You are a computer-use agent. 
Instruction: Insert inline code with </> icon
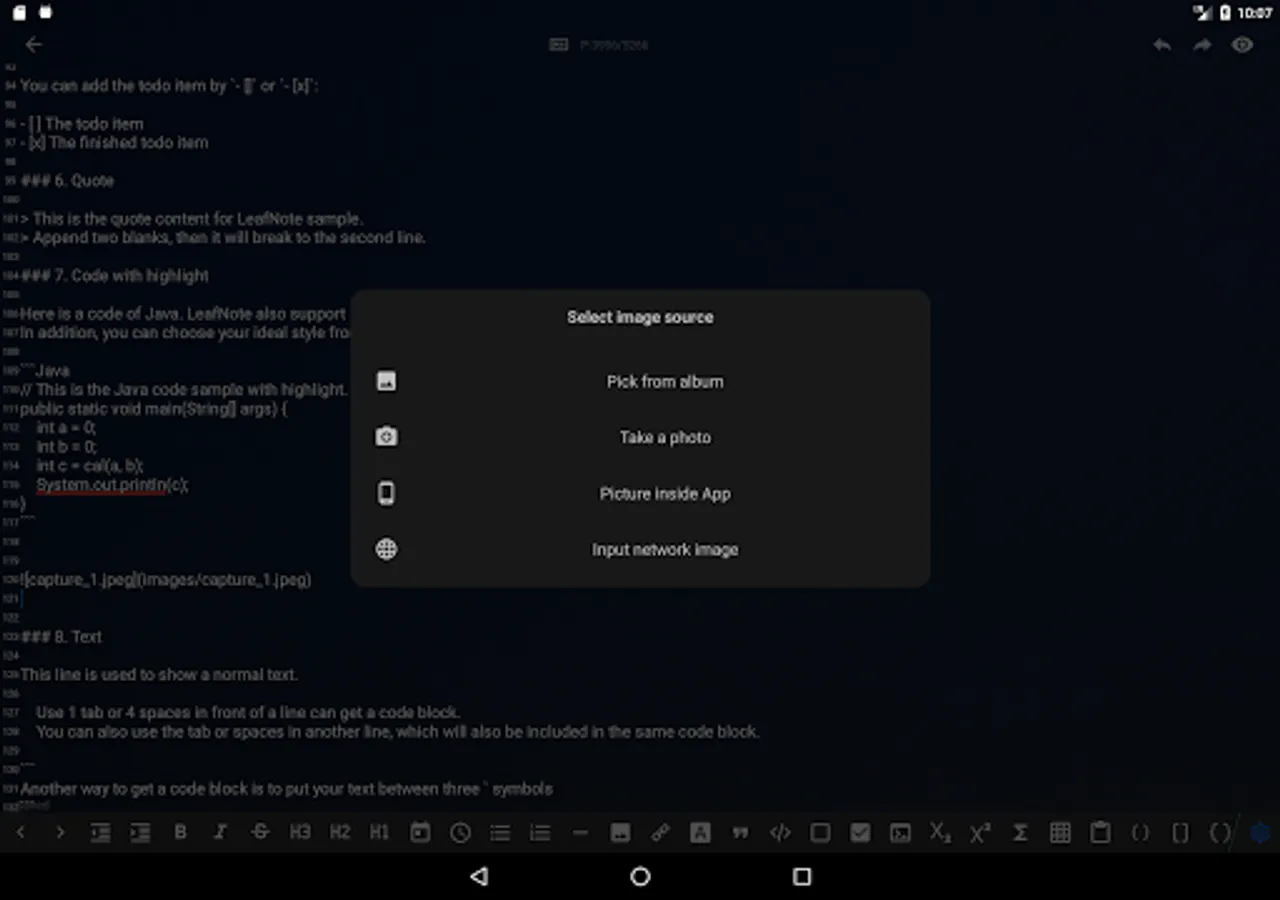780,832
